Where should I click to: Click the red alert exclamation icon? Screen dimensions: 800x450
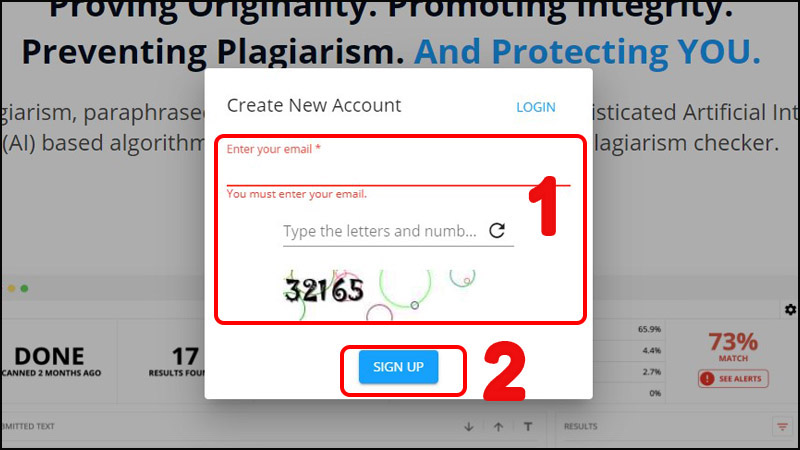coord(707,379)
